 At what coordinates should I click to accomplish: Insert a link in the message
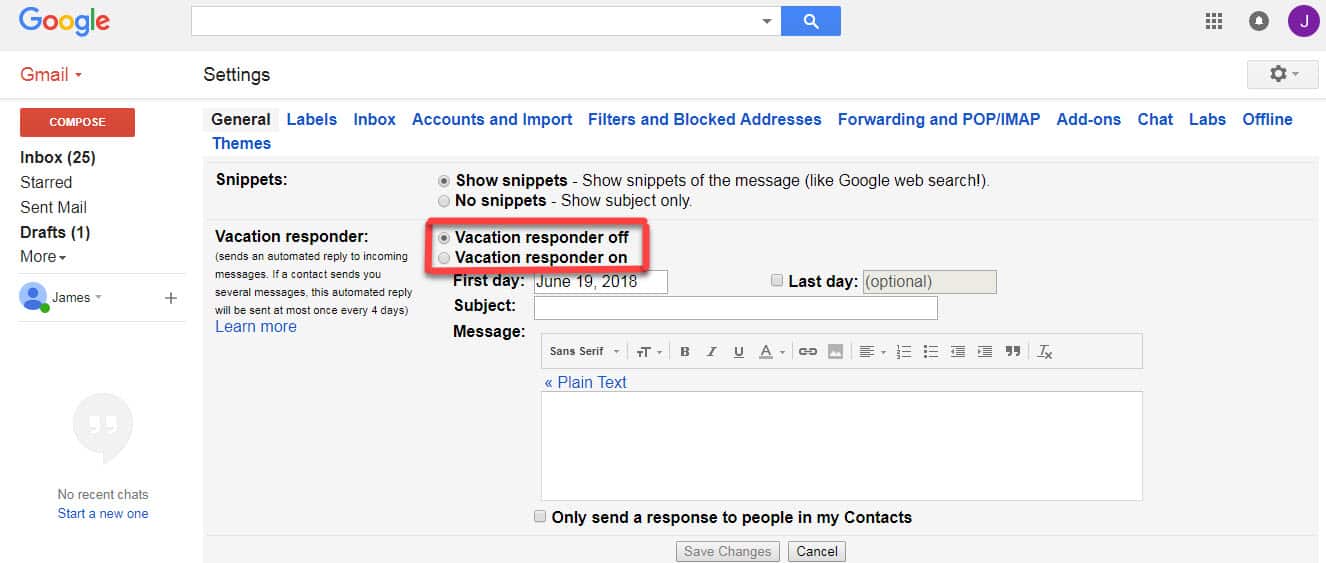tap(808, 351)
